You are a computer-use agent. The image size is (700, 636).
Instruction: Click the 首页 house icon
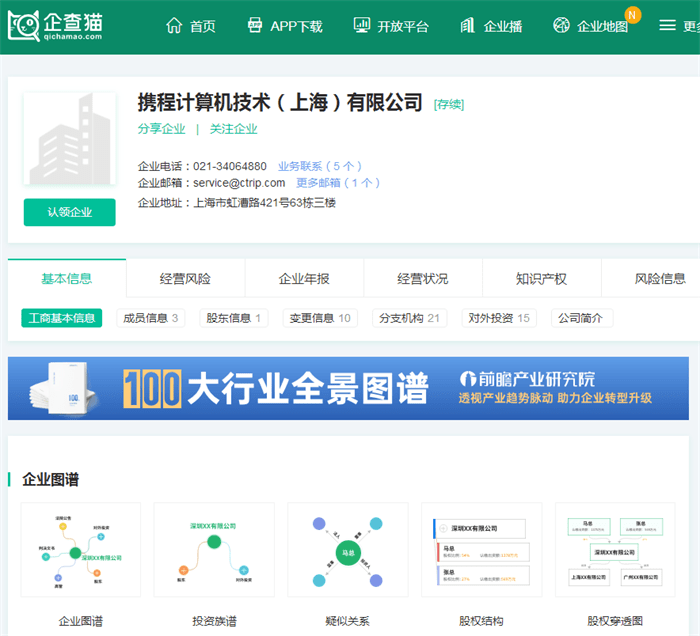pos(174,26)
